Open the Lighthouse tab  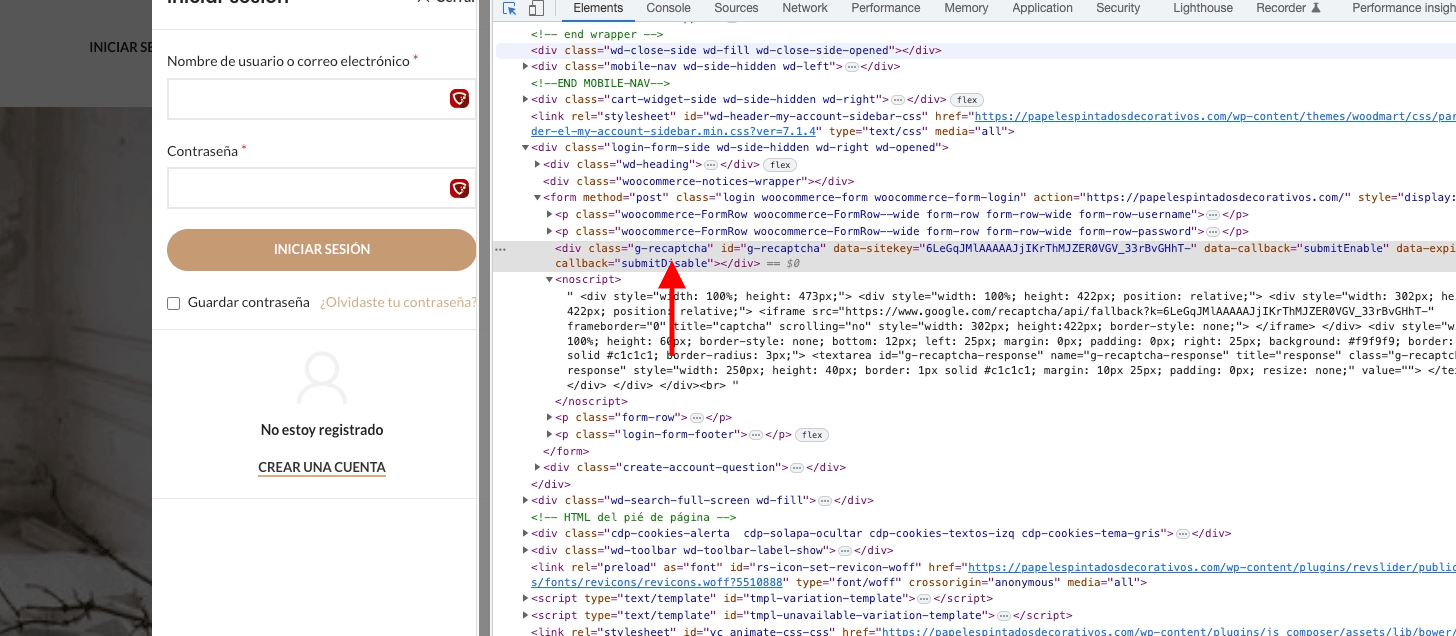pyautogui.click(x=1202, y=9)
